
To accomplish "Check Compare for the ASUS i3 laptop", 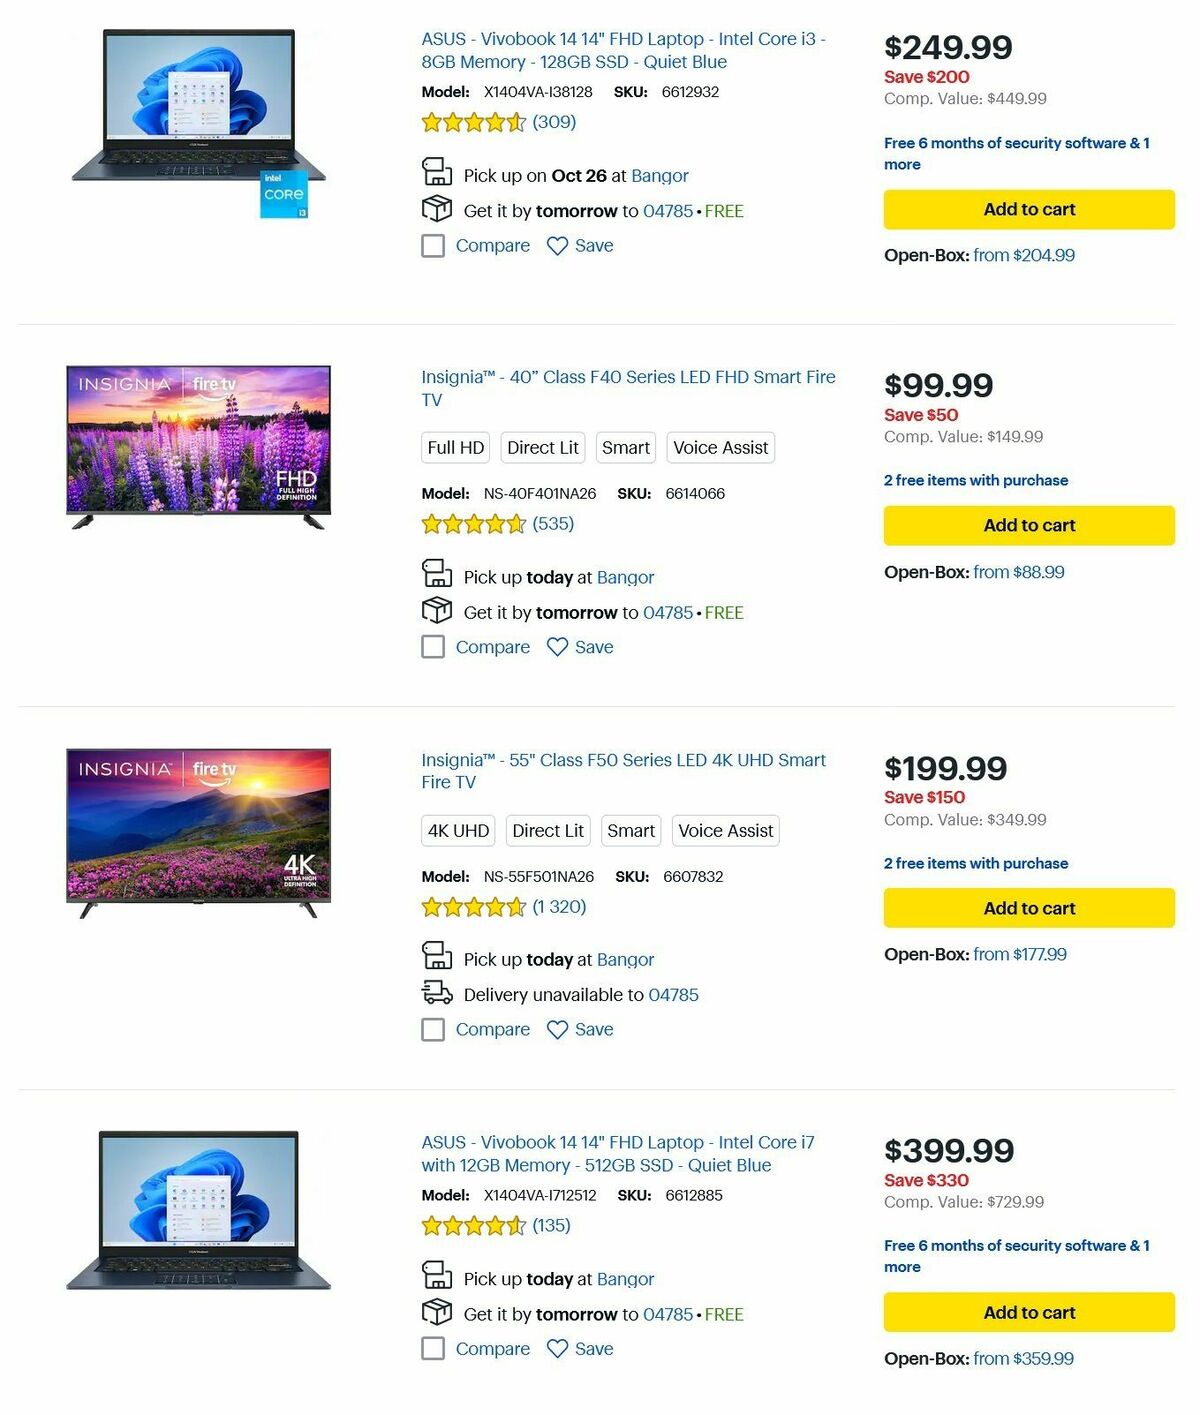I will 433,245.
